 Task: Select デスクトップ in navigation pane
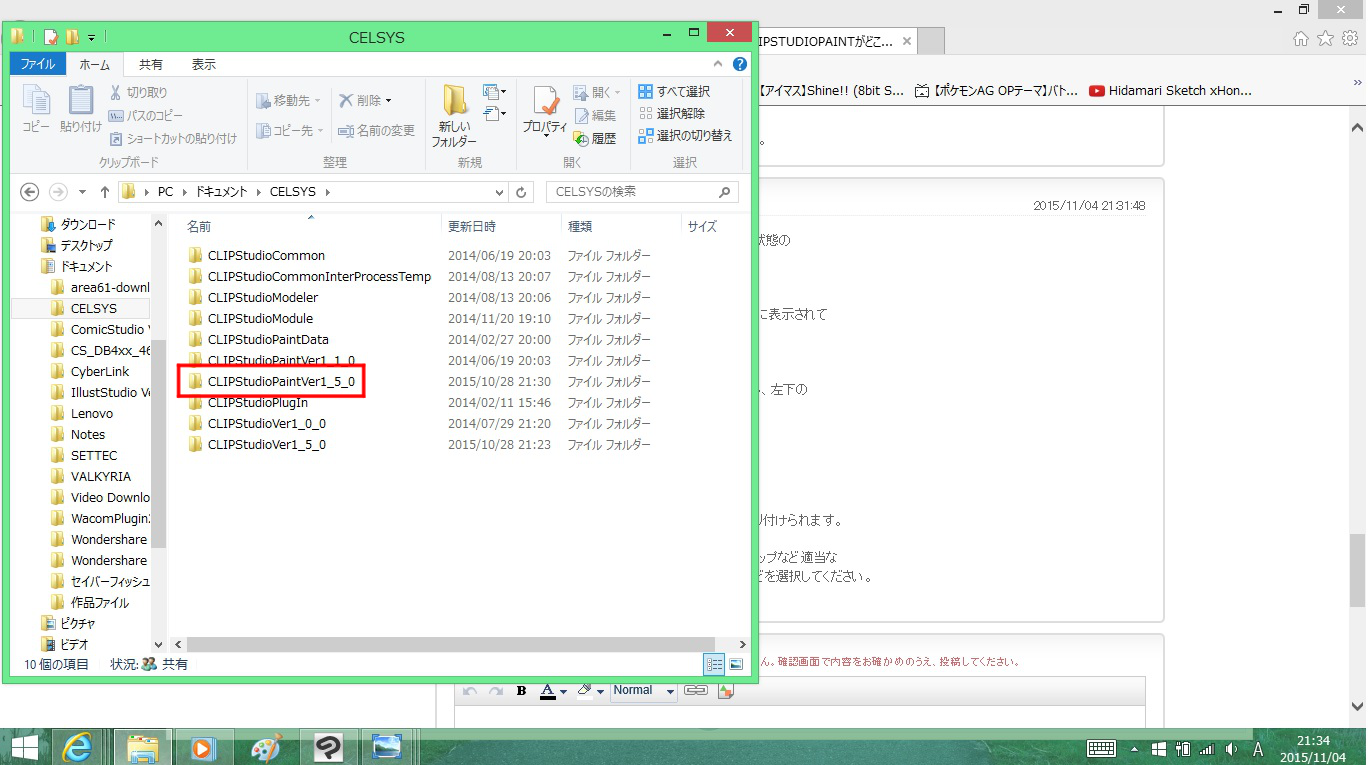click(86, 246)
